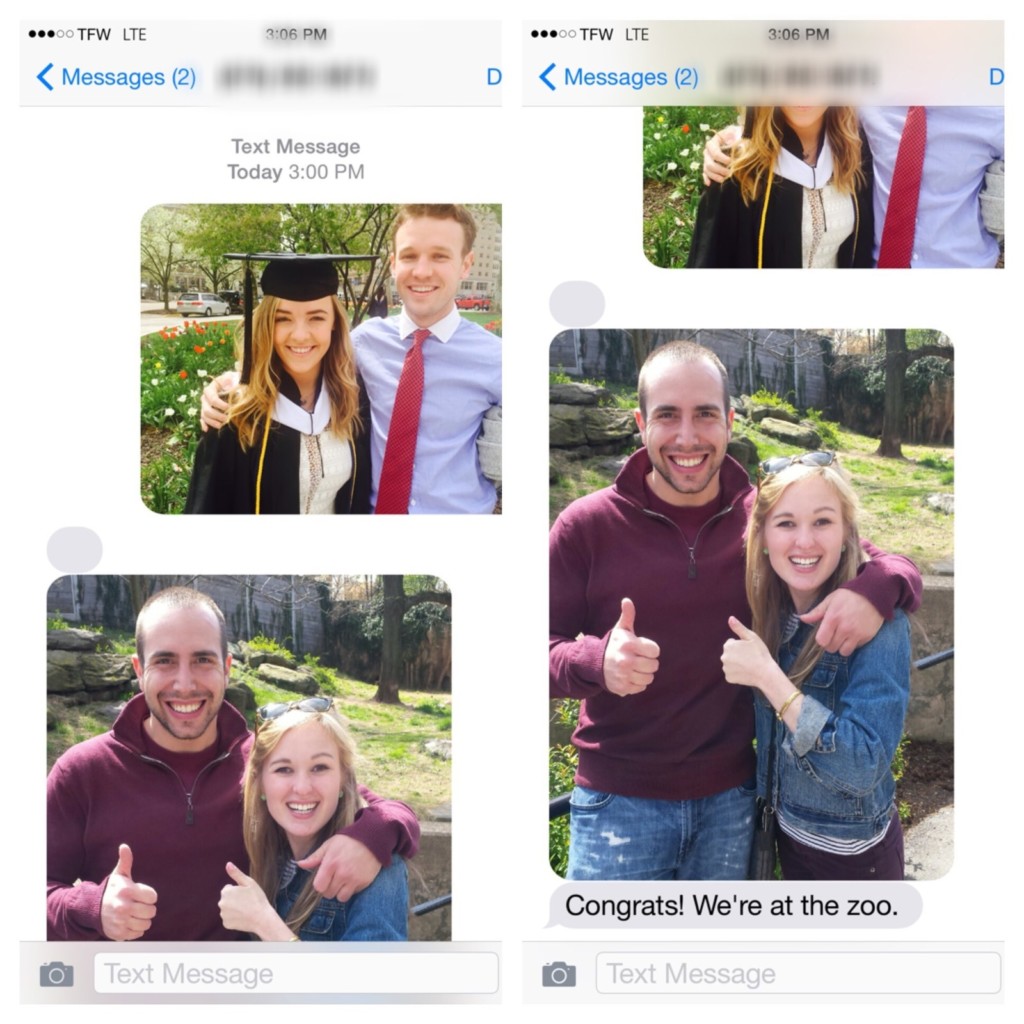Focus the Text Message field in left screenshot
1024x1024 pixels.
[x=296, y=973]
